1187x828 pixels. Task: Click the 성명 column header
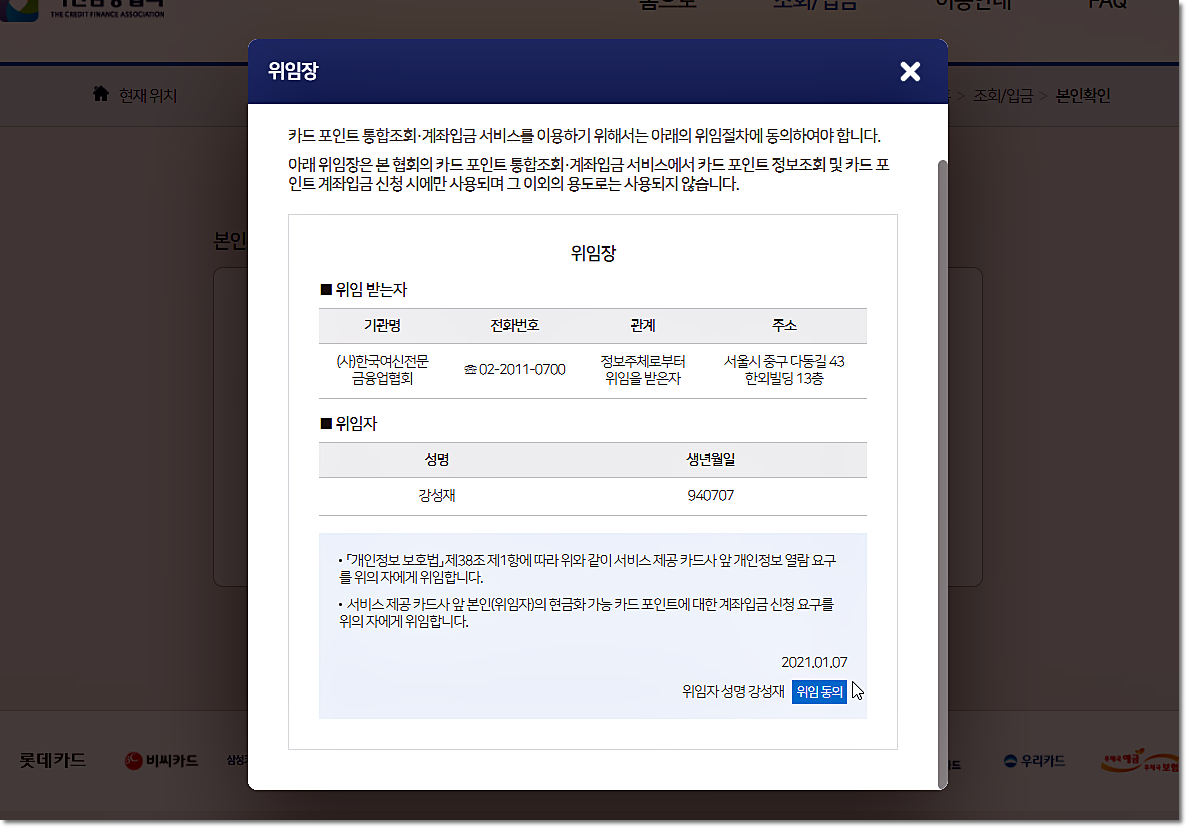437,459
